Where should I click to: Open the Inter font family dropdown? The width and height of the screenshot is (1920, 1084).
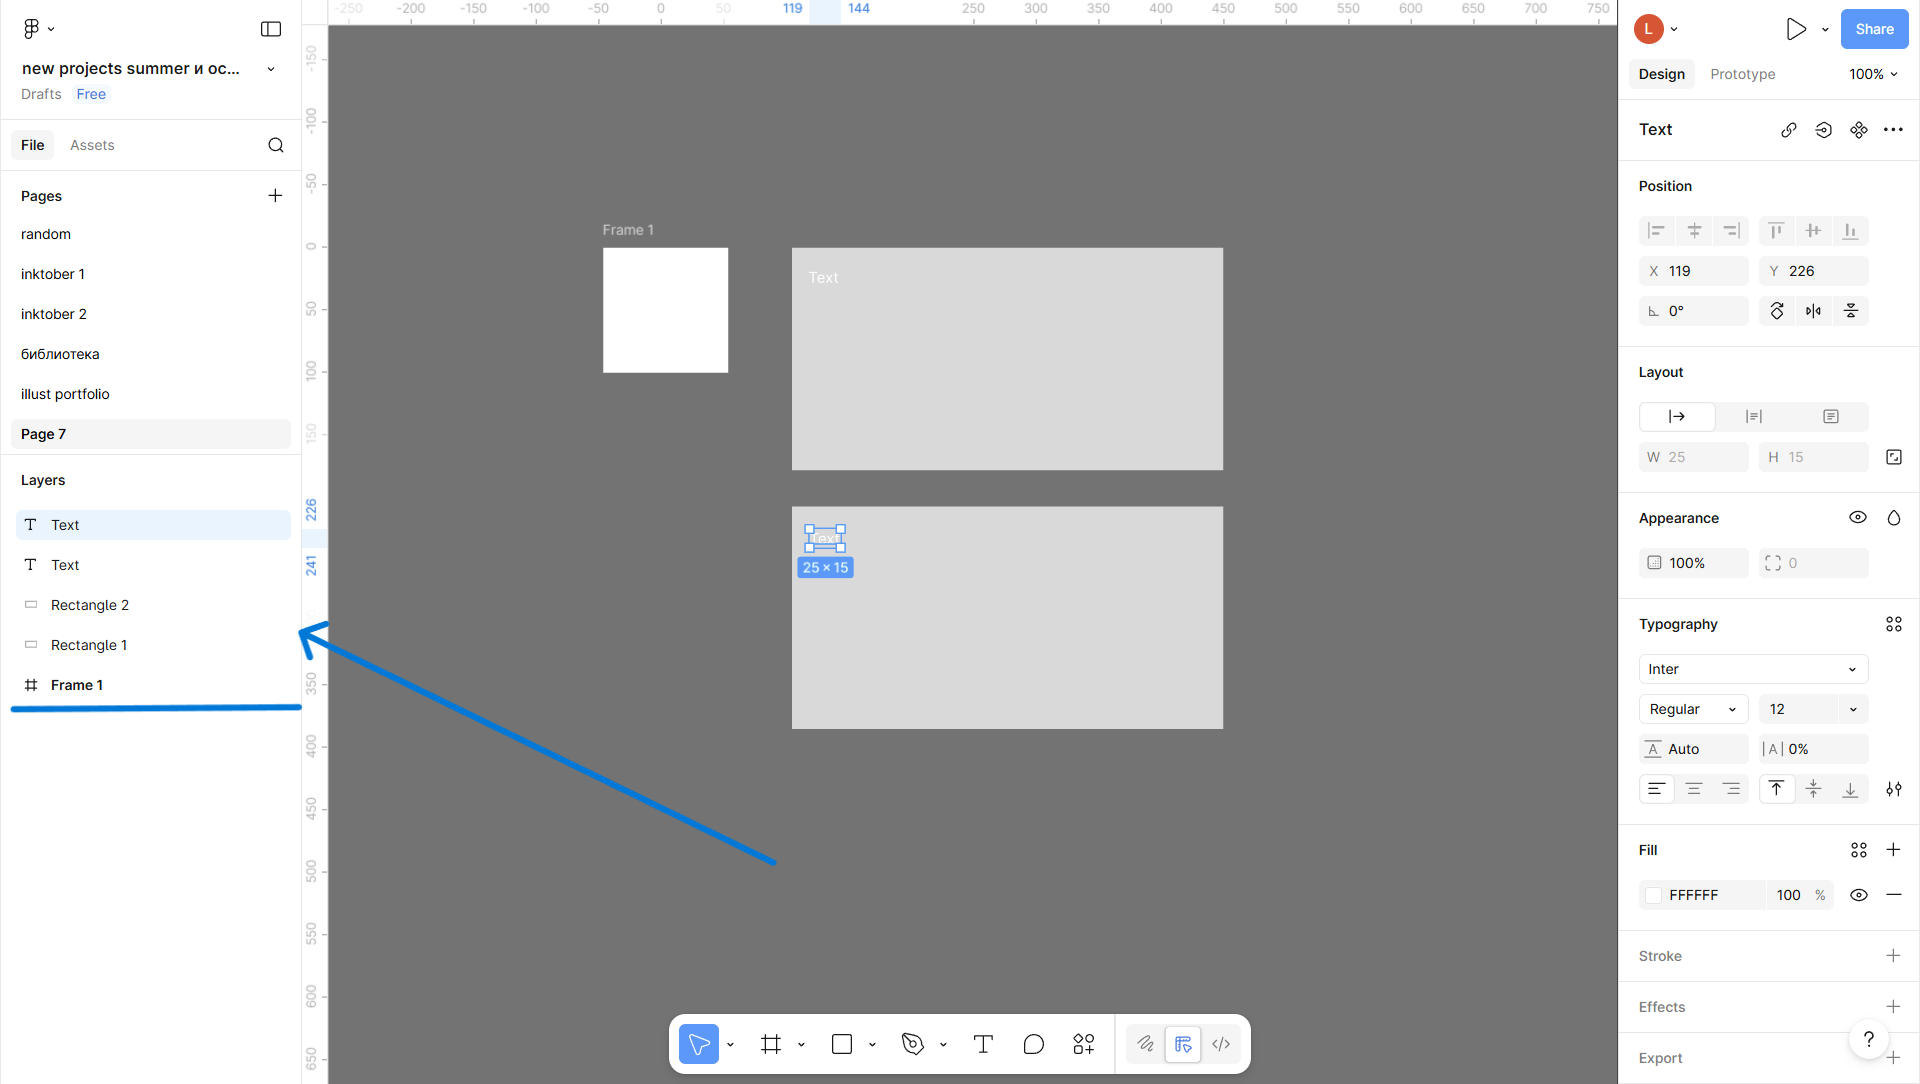click(1752, 669)
